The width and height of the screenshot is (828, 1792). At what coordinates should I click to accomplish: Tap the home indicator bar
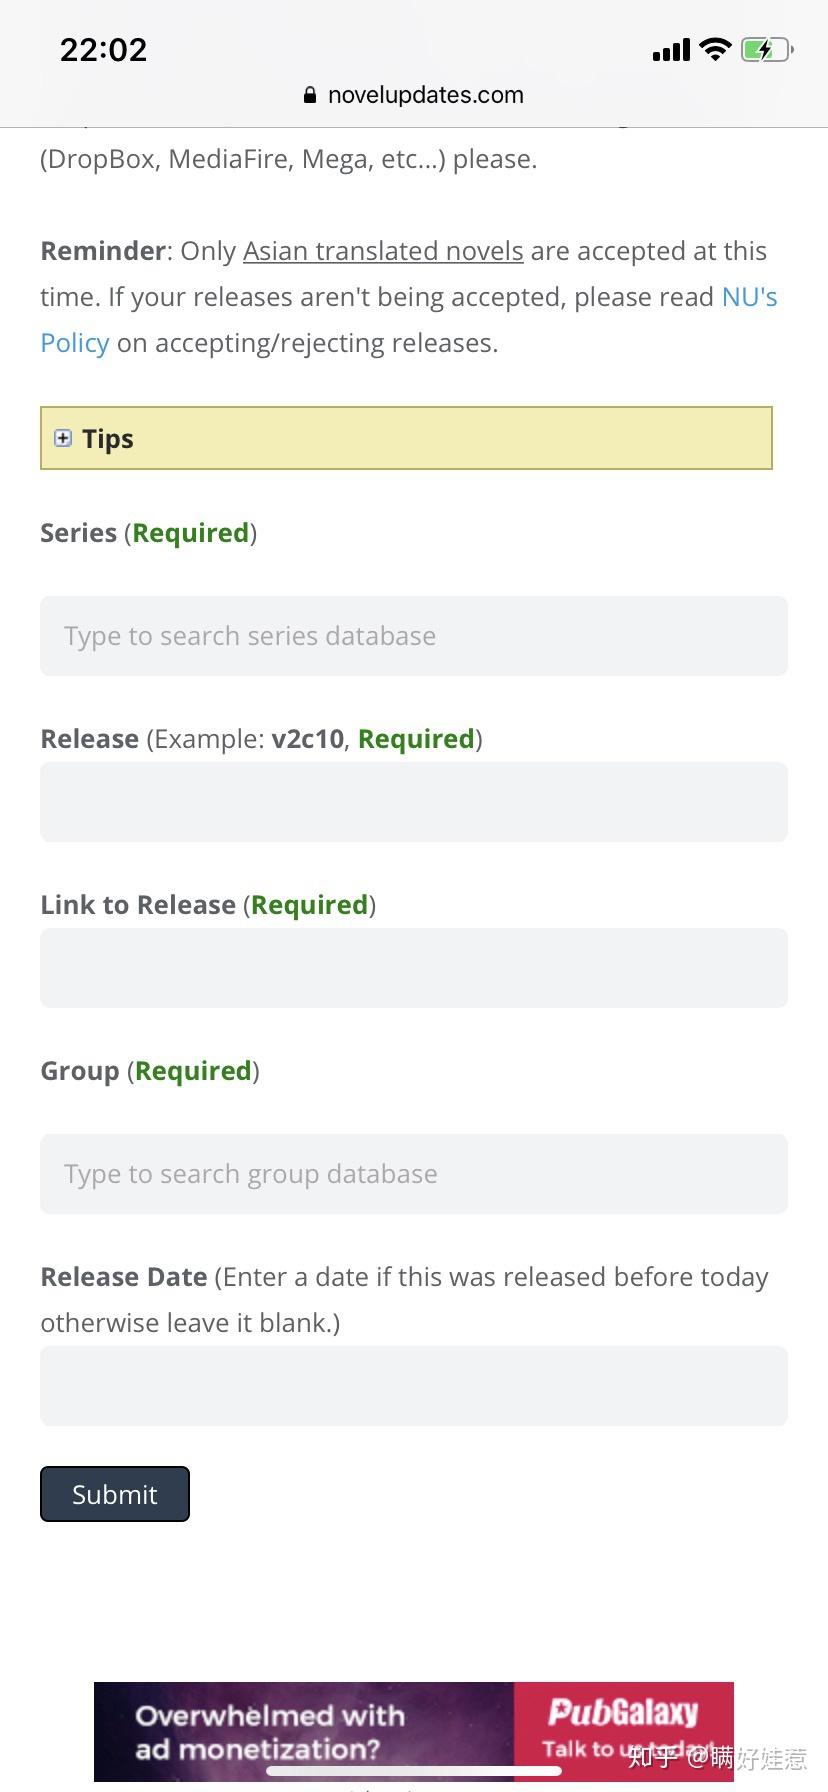point(414,1771)
